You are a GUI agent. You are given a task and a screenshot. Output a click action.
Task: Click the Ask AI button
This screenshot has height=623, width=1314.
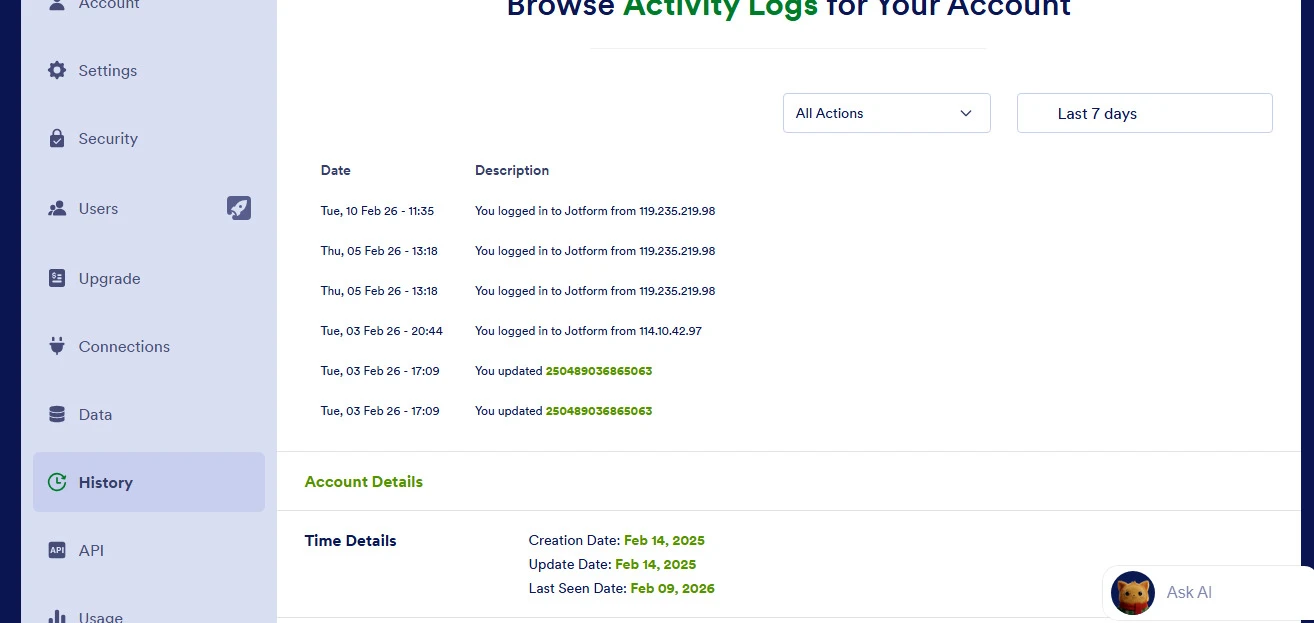click(x=1189, y=592)
